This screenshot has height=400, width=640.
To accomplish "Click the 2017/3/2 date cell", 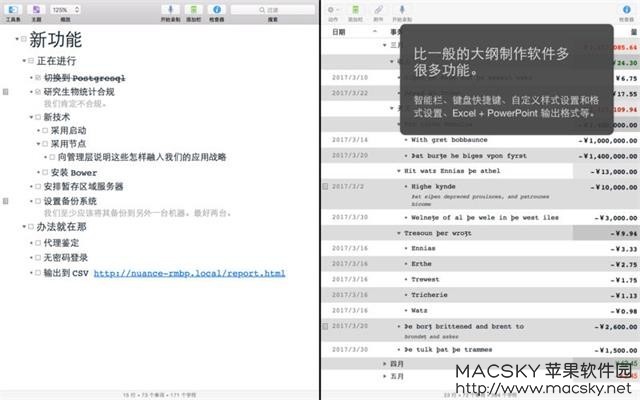I will pos(347,187).
